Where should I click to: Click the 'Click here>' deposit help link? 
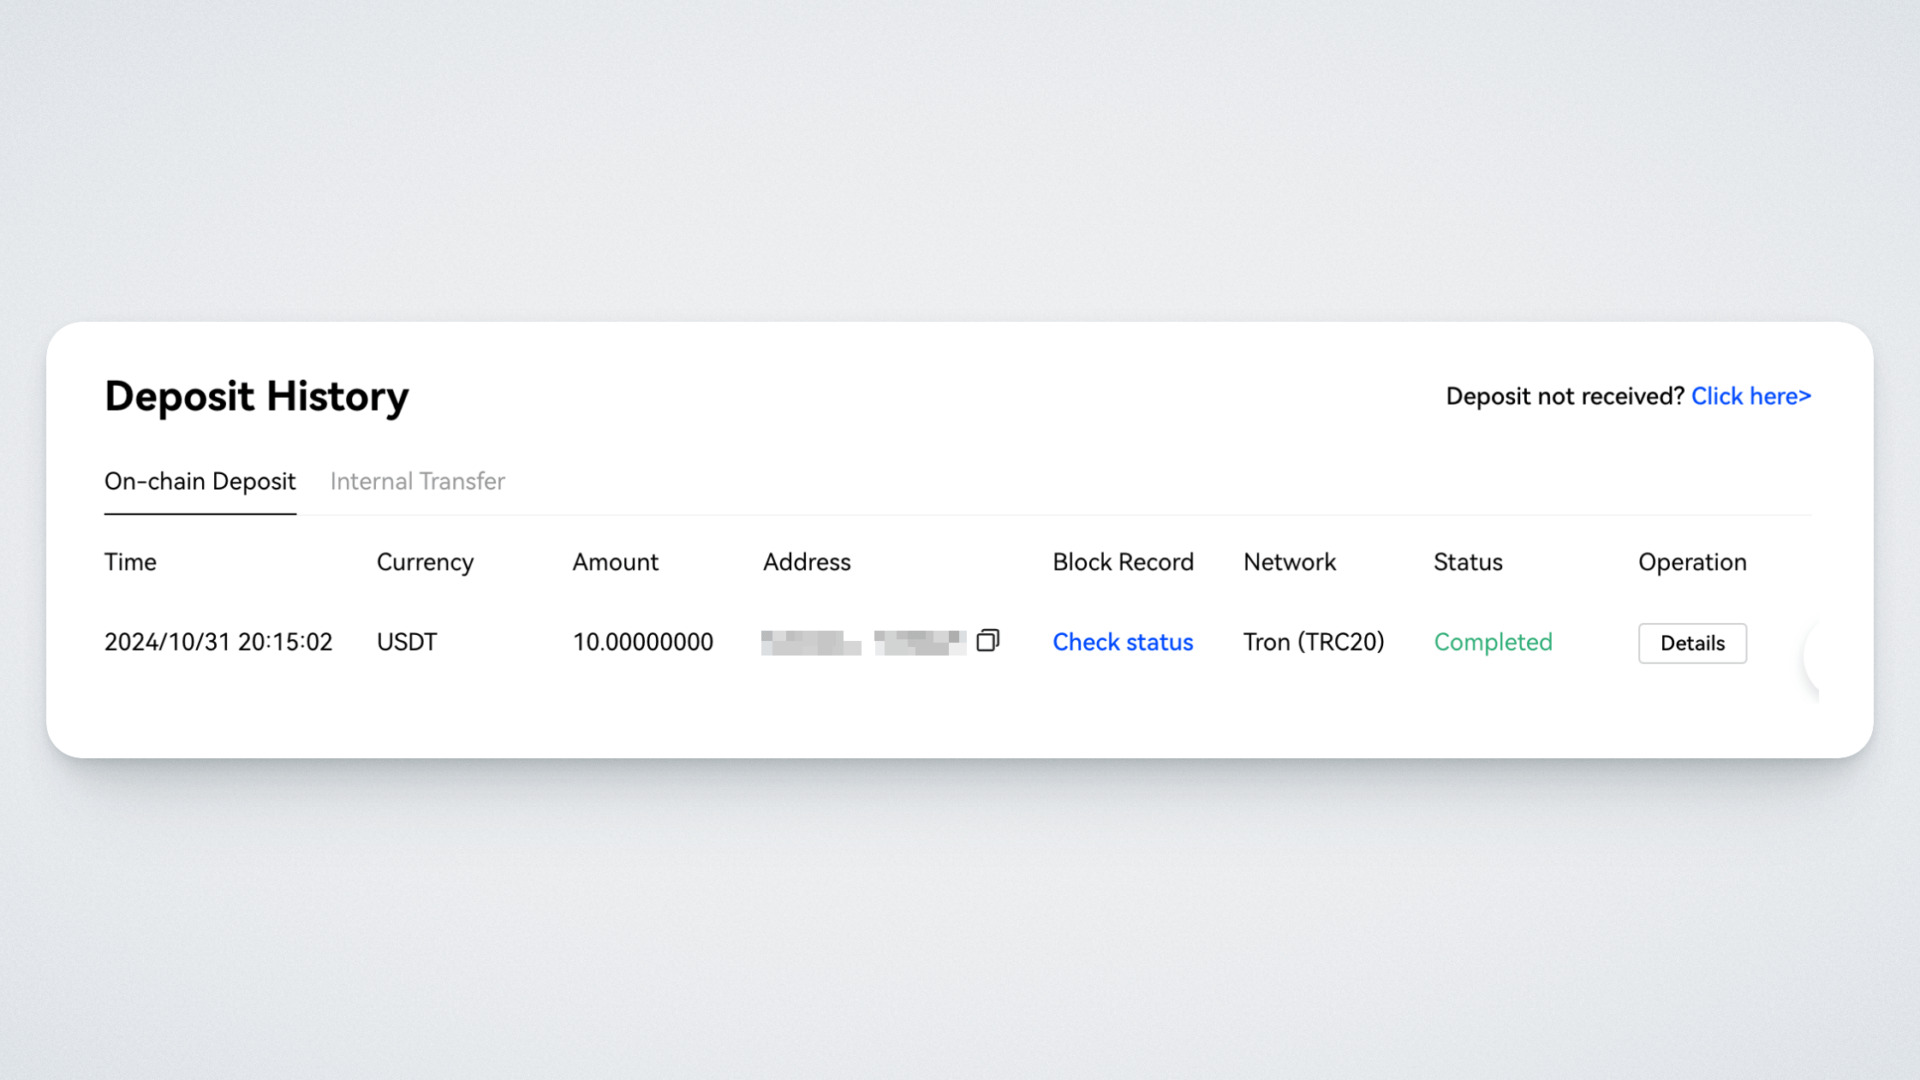[x=1750, y=396]
